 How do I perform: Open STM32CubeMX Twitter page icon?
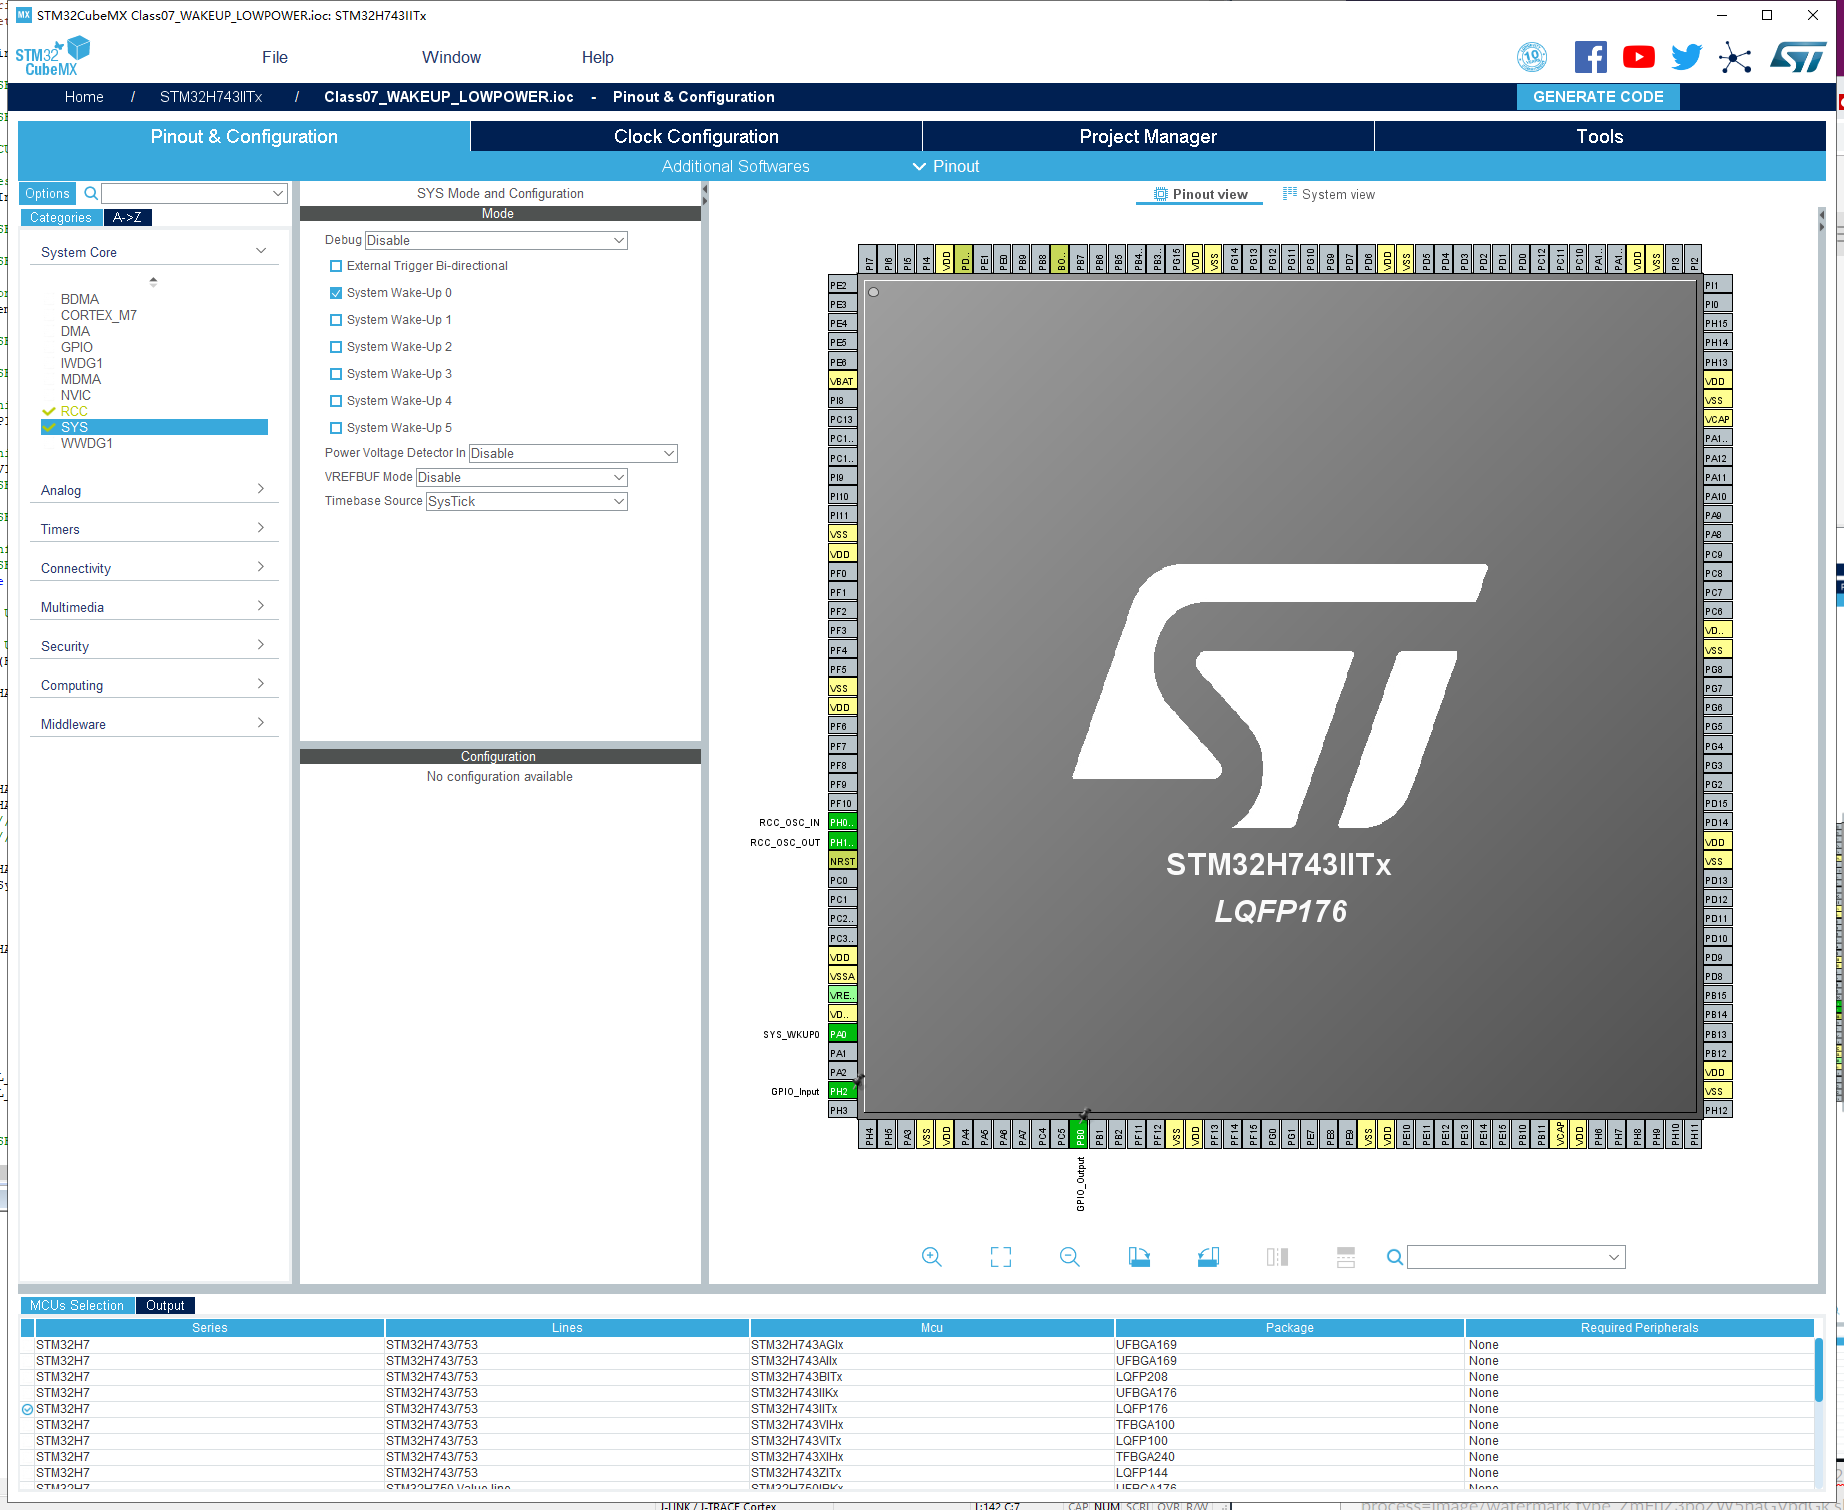1686,57
